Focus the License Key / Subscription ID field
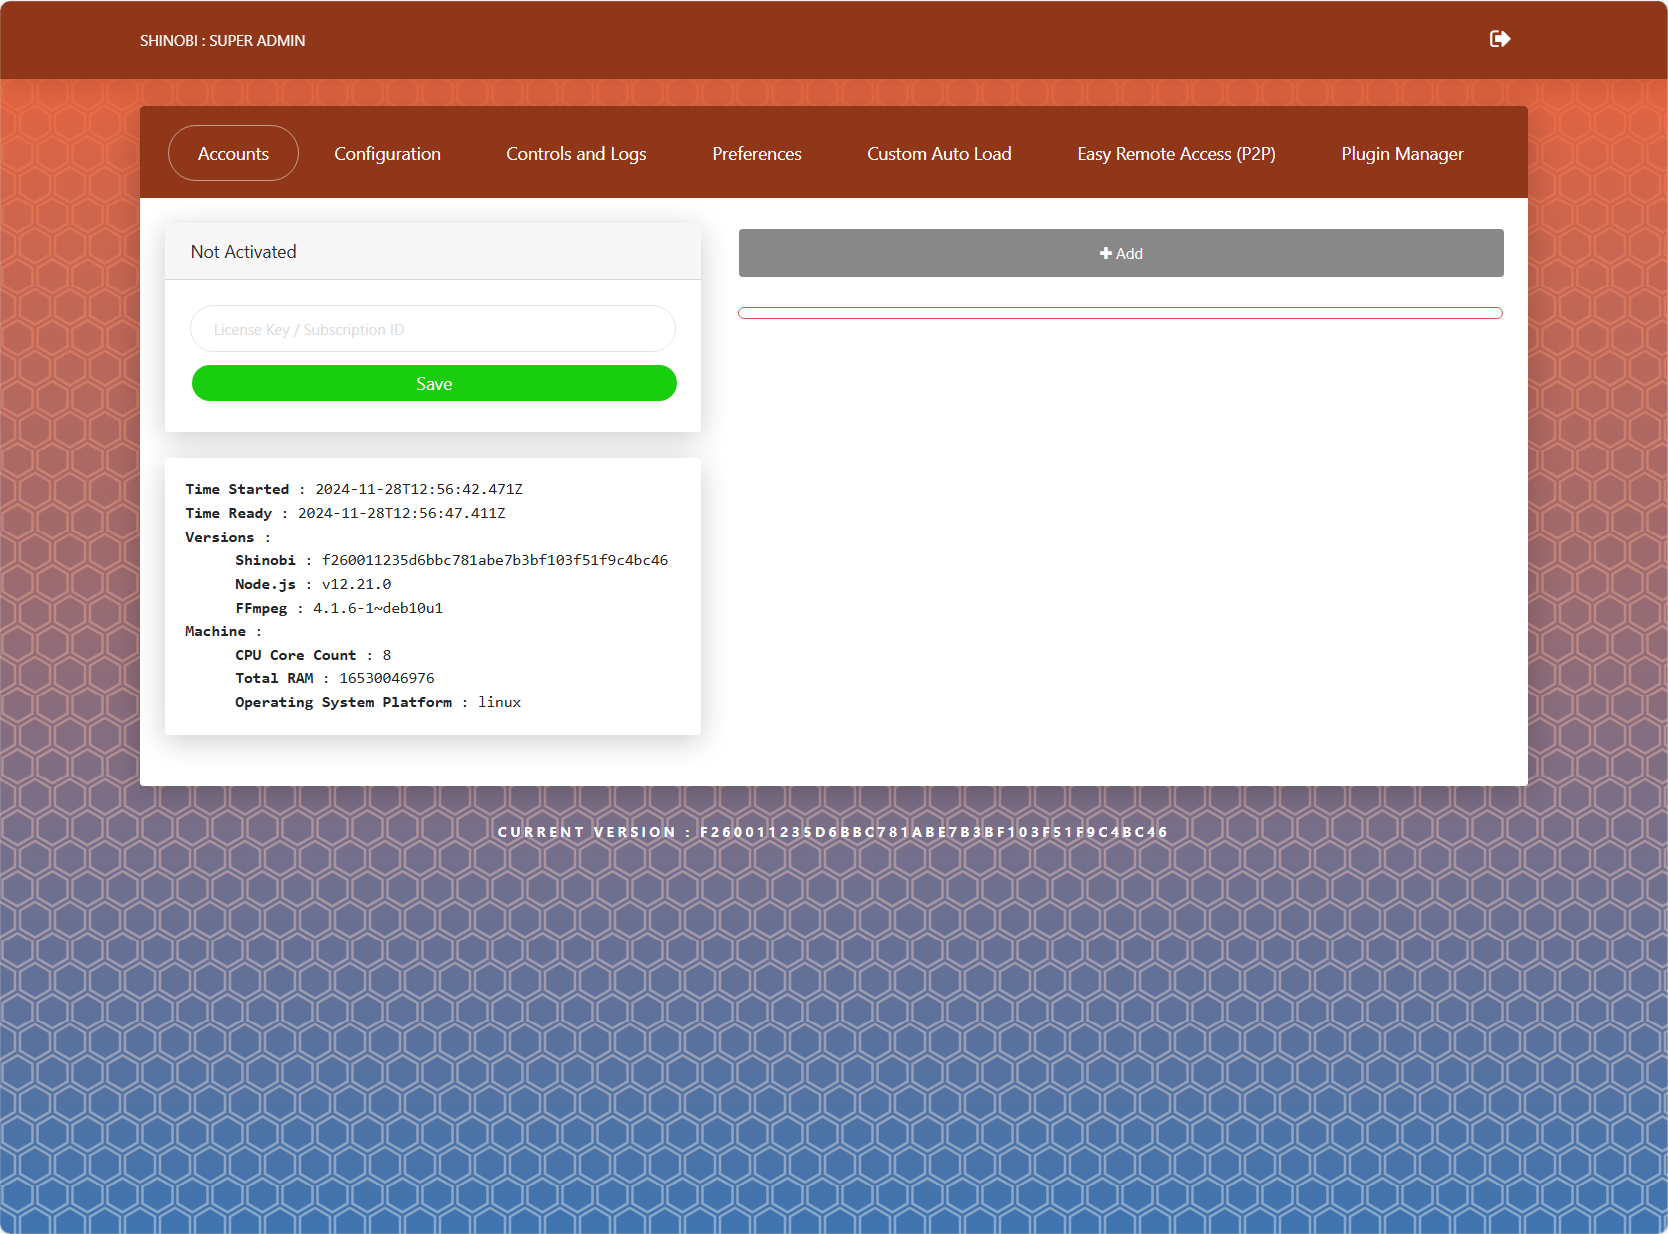 click(x=433, y=329)
